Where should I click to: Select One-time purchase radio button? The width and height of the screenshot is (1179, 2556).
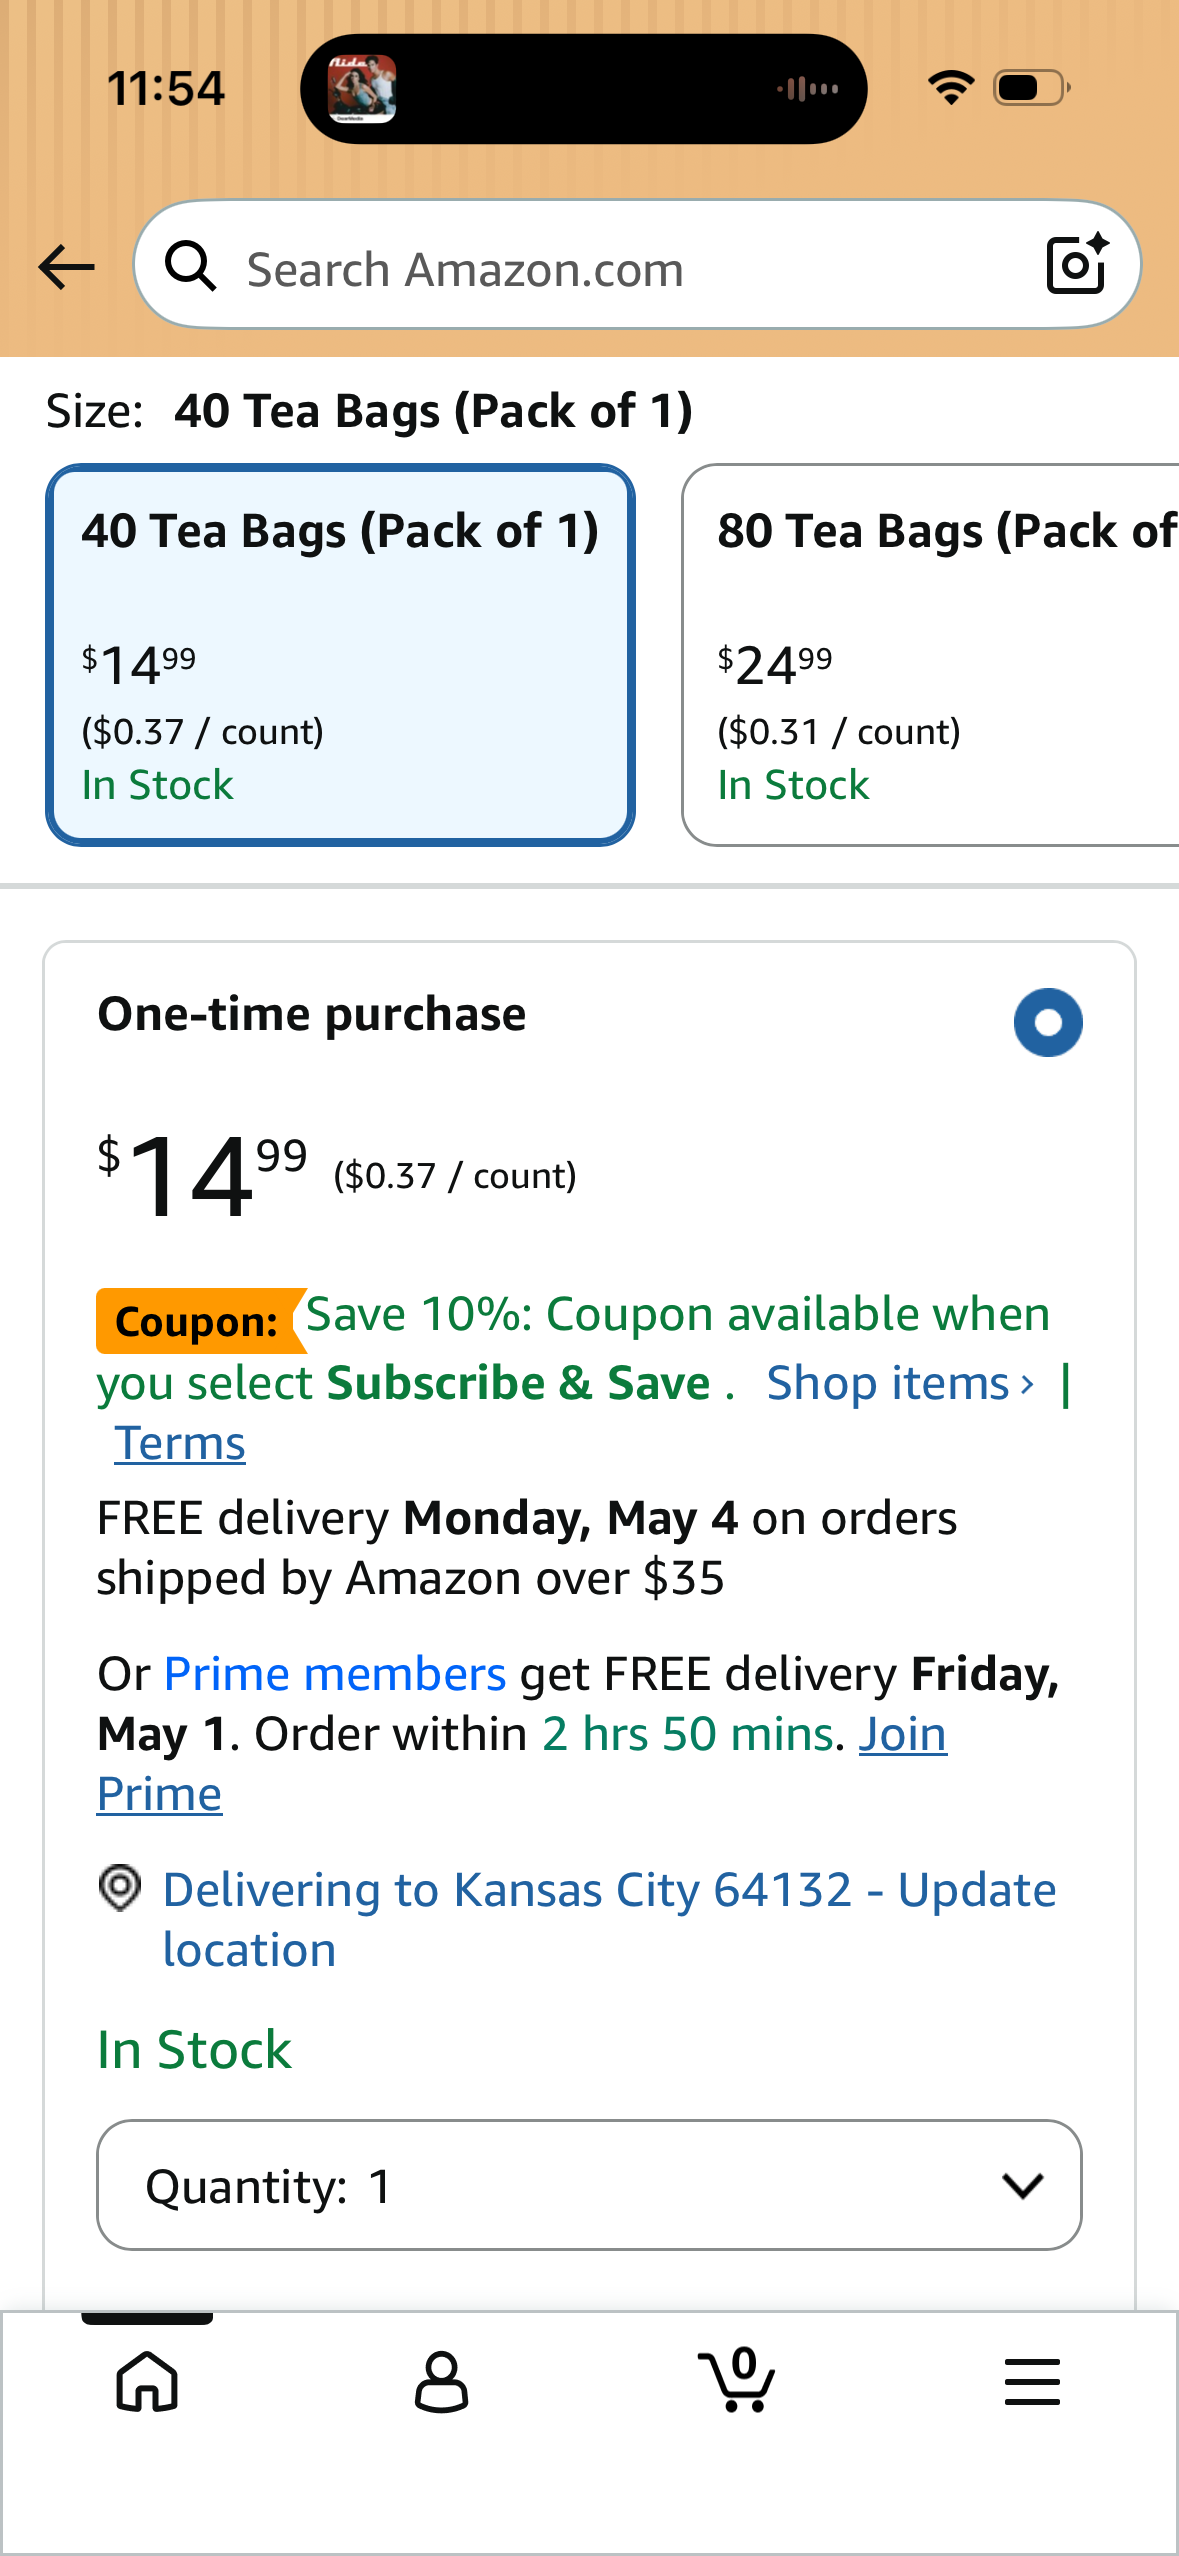point(1047,1022)
